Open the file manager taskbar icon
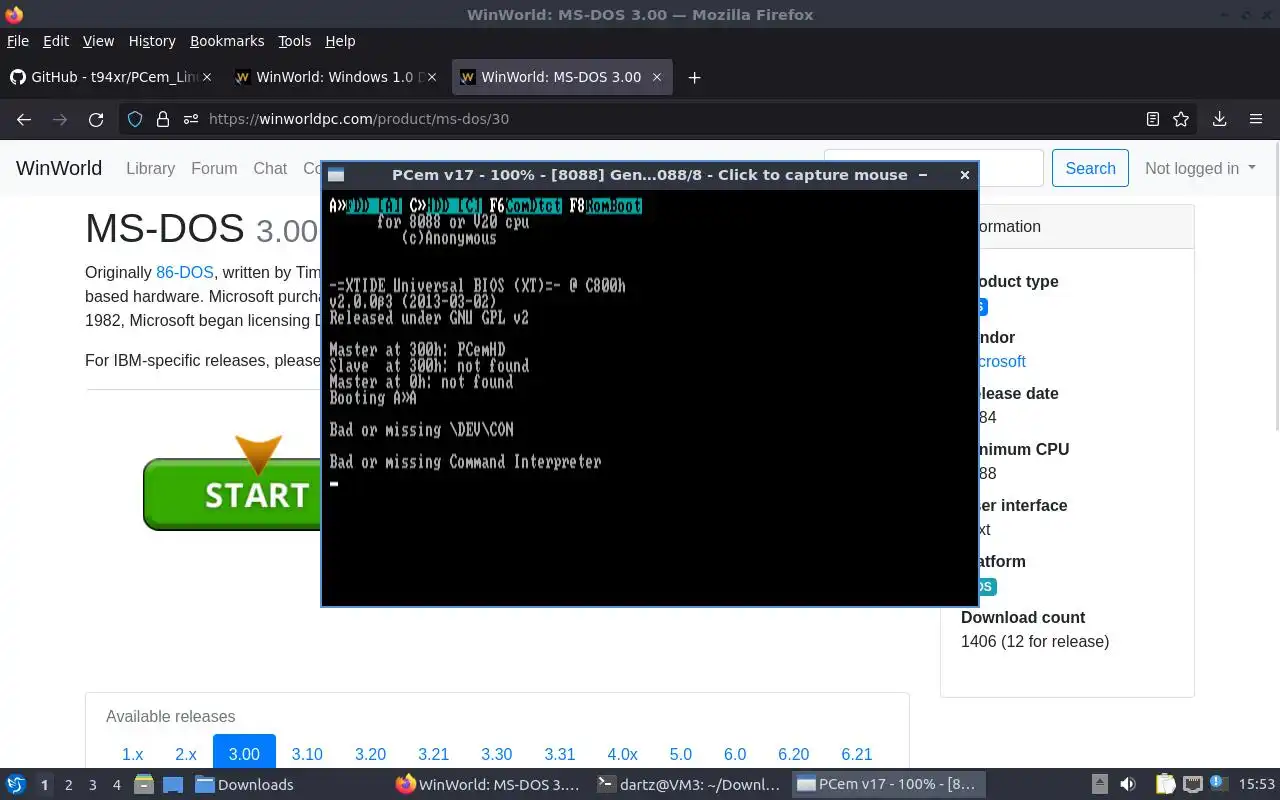This screenshot has width=1280, height=800. 143,784
